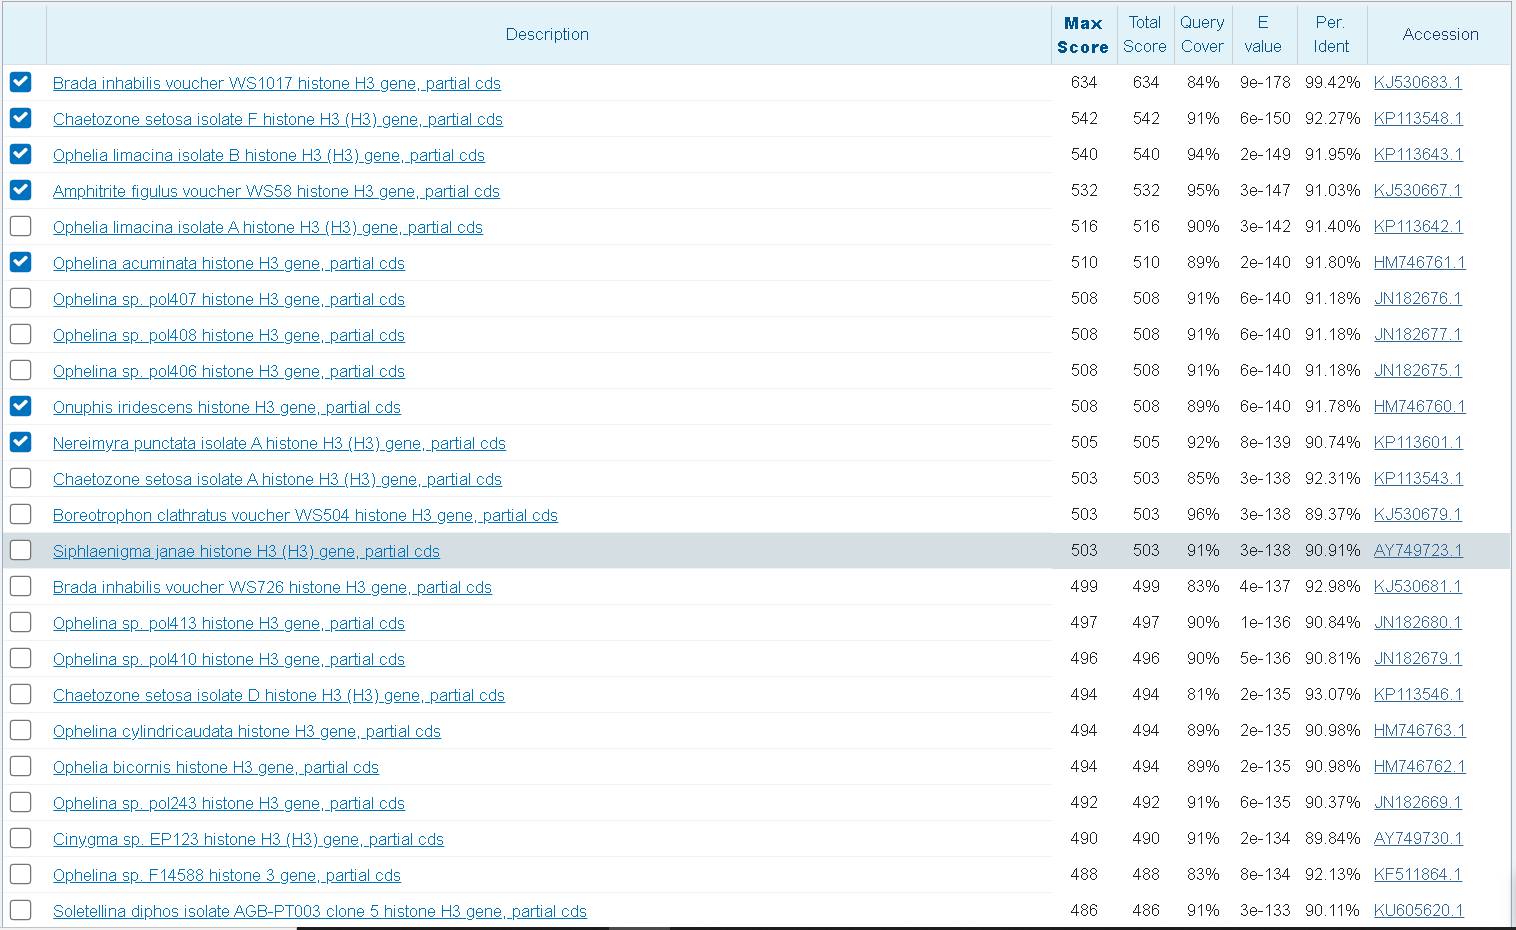Open Soletellina diphos isolate AGB-PT003 link

click(x=320, y=911)
